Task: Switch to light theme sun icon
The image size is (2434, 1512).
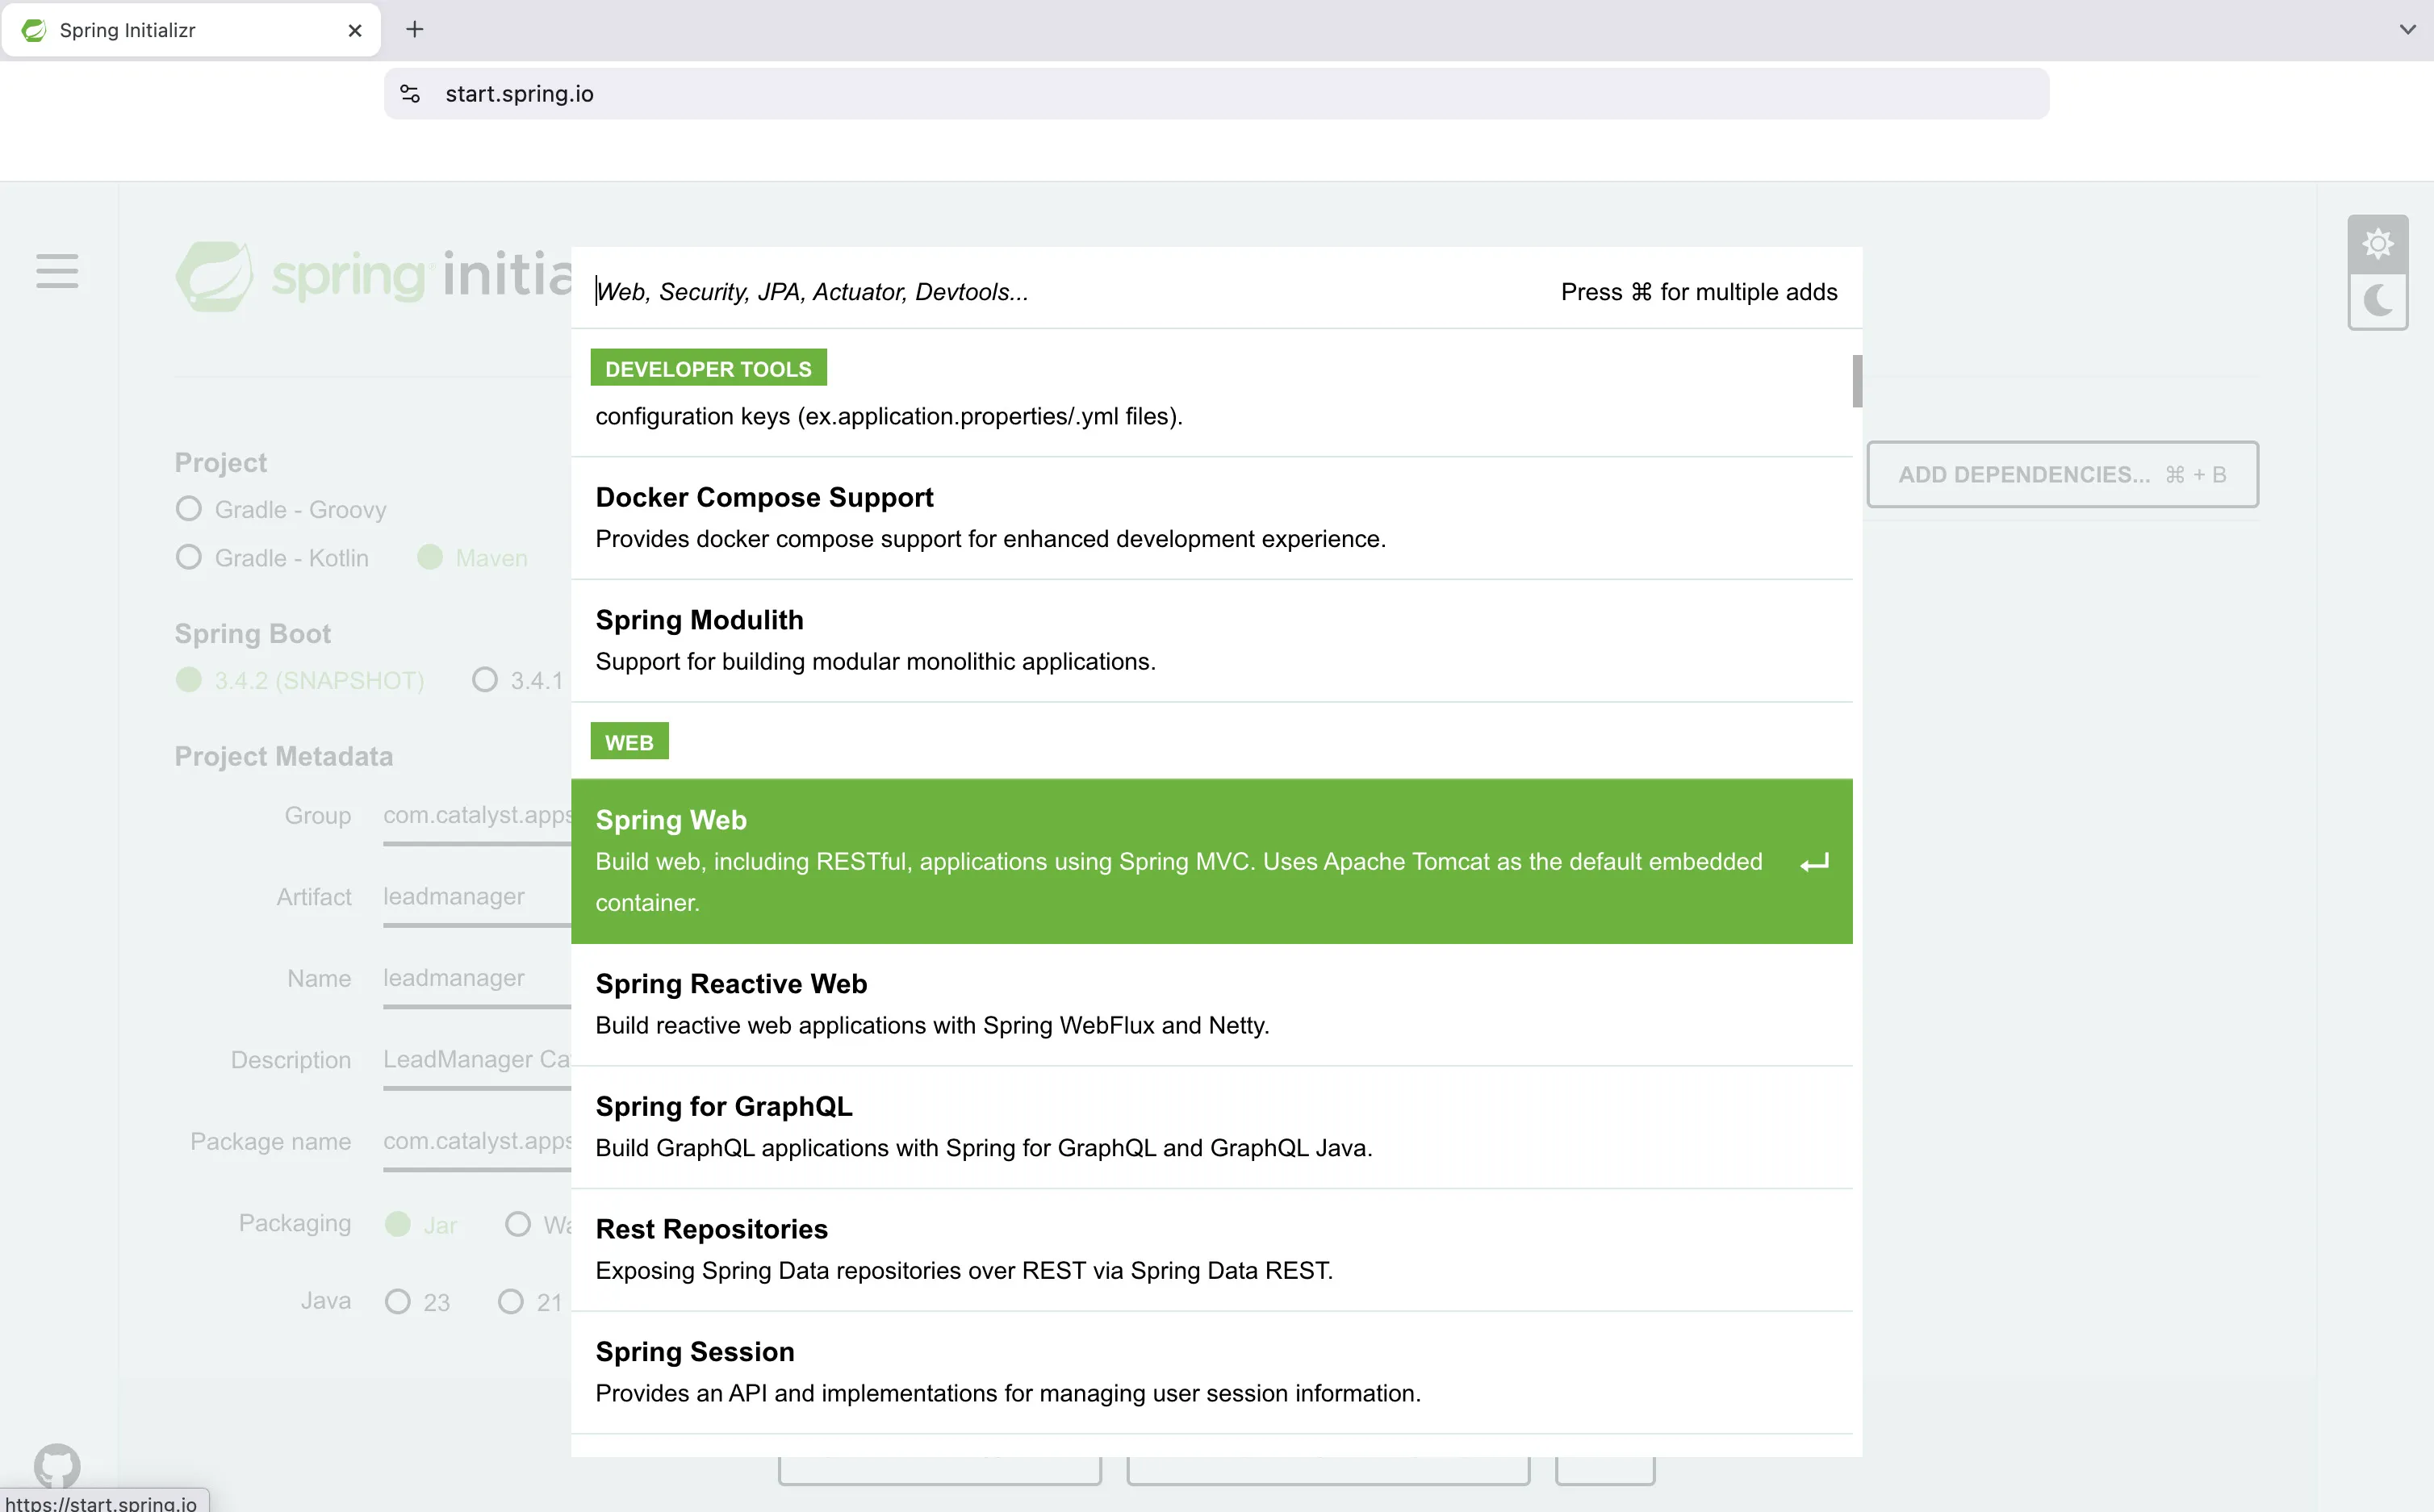Action: [2377, 244]
